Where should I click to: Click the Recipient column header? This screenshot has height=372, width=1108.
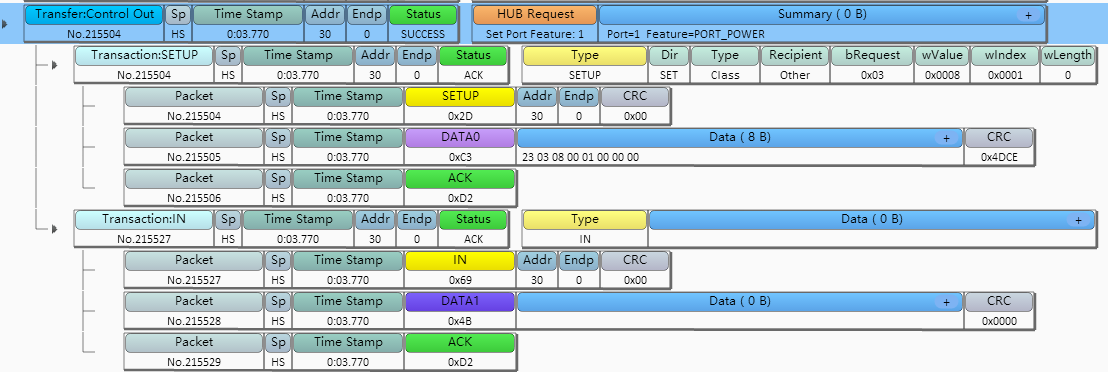coord(796,55)
